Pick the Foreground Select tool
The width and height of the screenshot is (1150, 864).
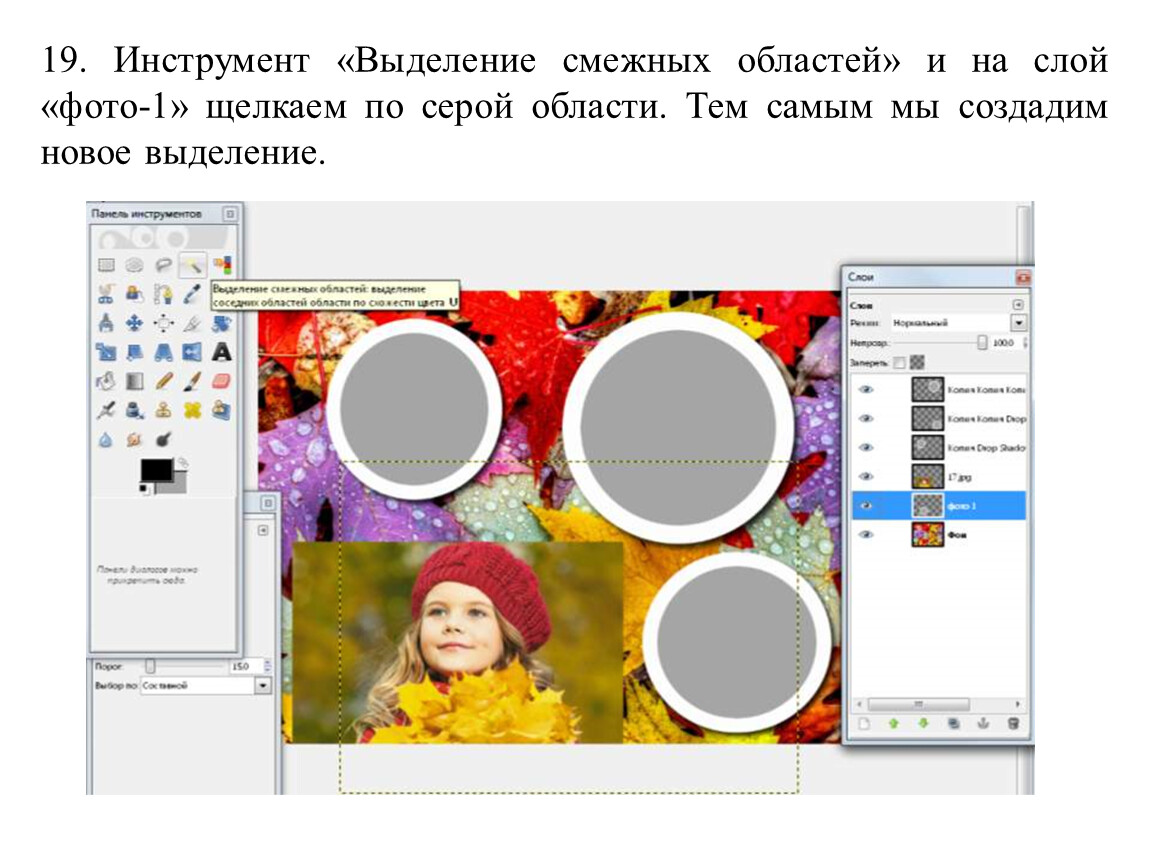[x=134, y=294]
